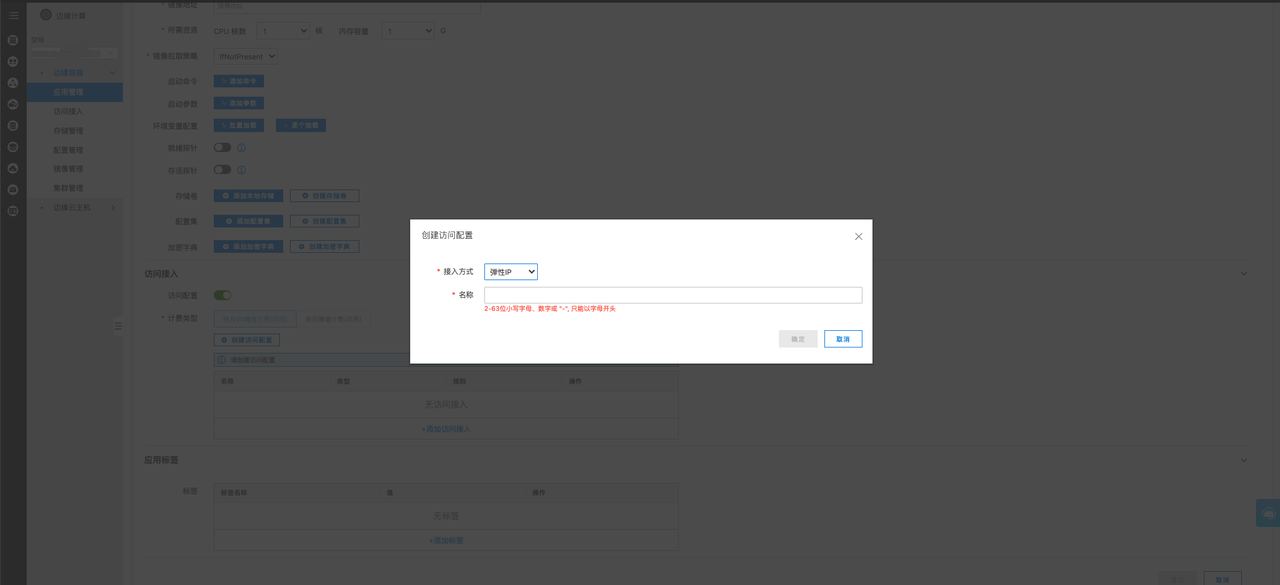Click the +添加标签 link
Image resolution: width=1280 pixels, height=585 pixels.
coord(446,541)
